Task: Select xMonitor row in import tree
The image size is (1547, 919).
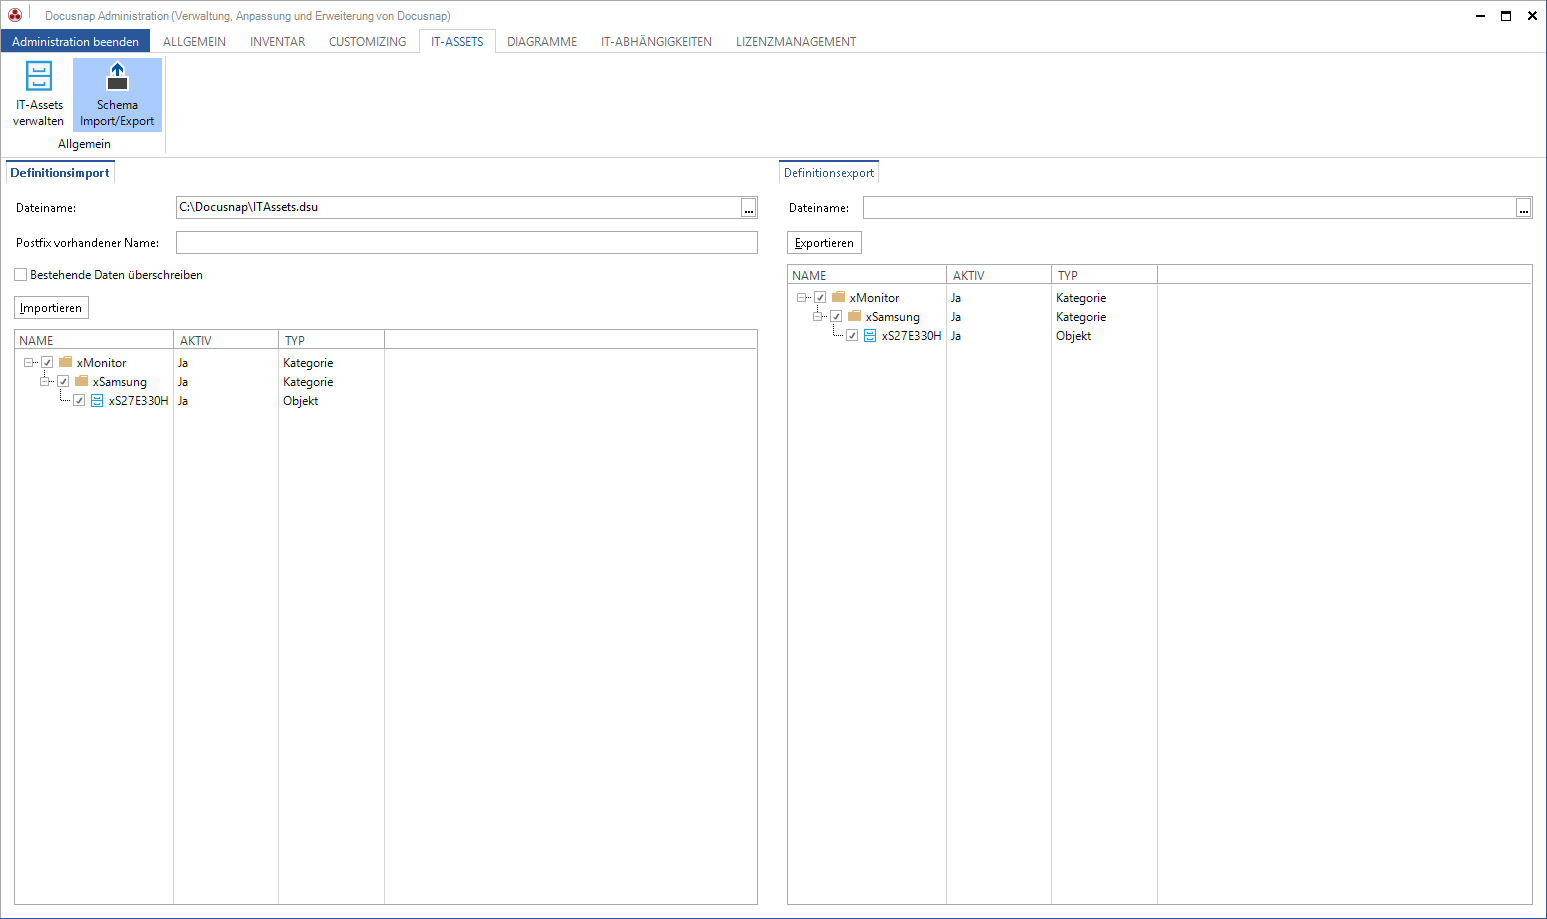Action: pyautogui.click(x=102, y=363)
